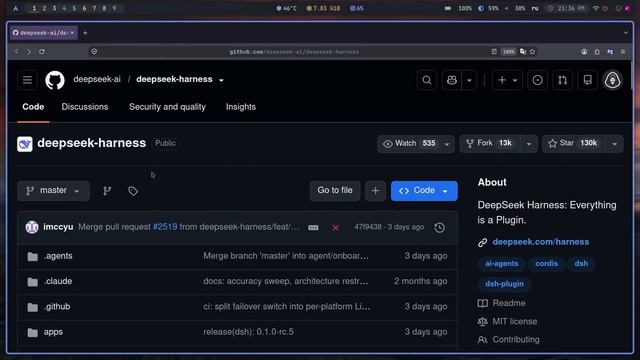640x360 pixels.
Task: Open the .claude folder
Action: [x=58, y=281]
